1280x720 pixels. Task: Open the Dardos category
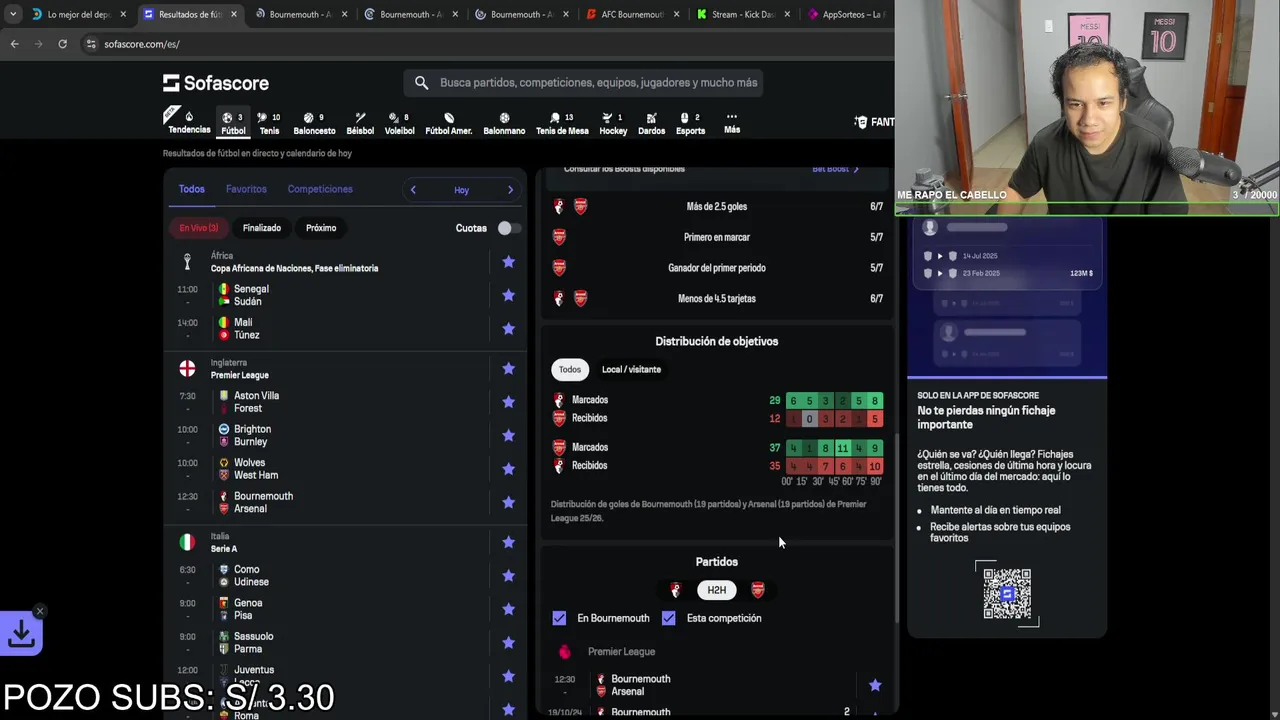point(651,123)
